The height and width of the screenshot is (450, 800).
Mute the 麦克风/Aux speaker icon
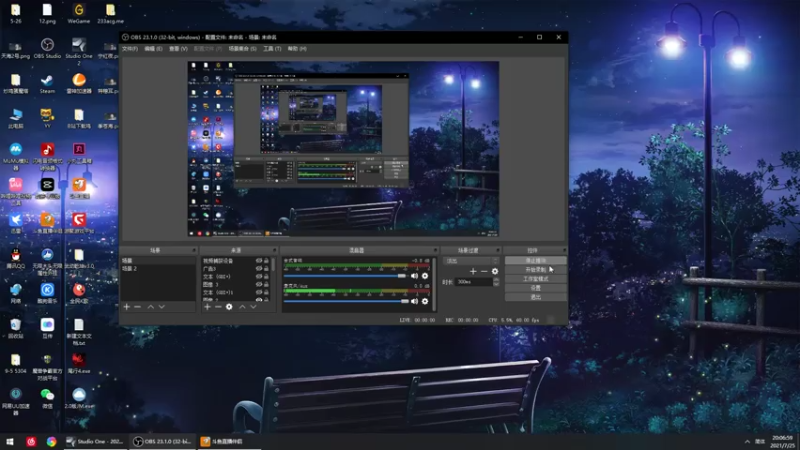click(x=414, y=301)
